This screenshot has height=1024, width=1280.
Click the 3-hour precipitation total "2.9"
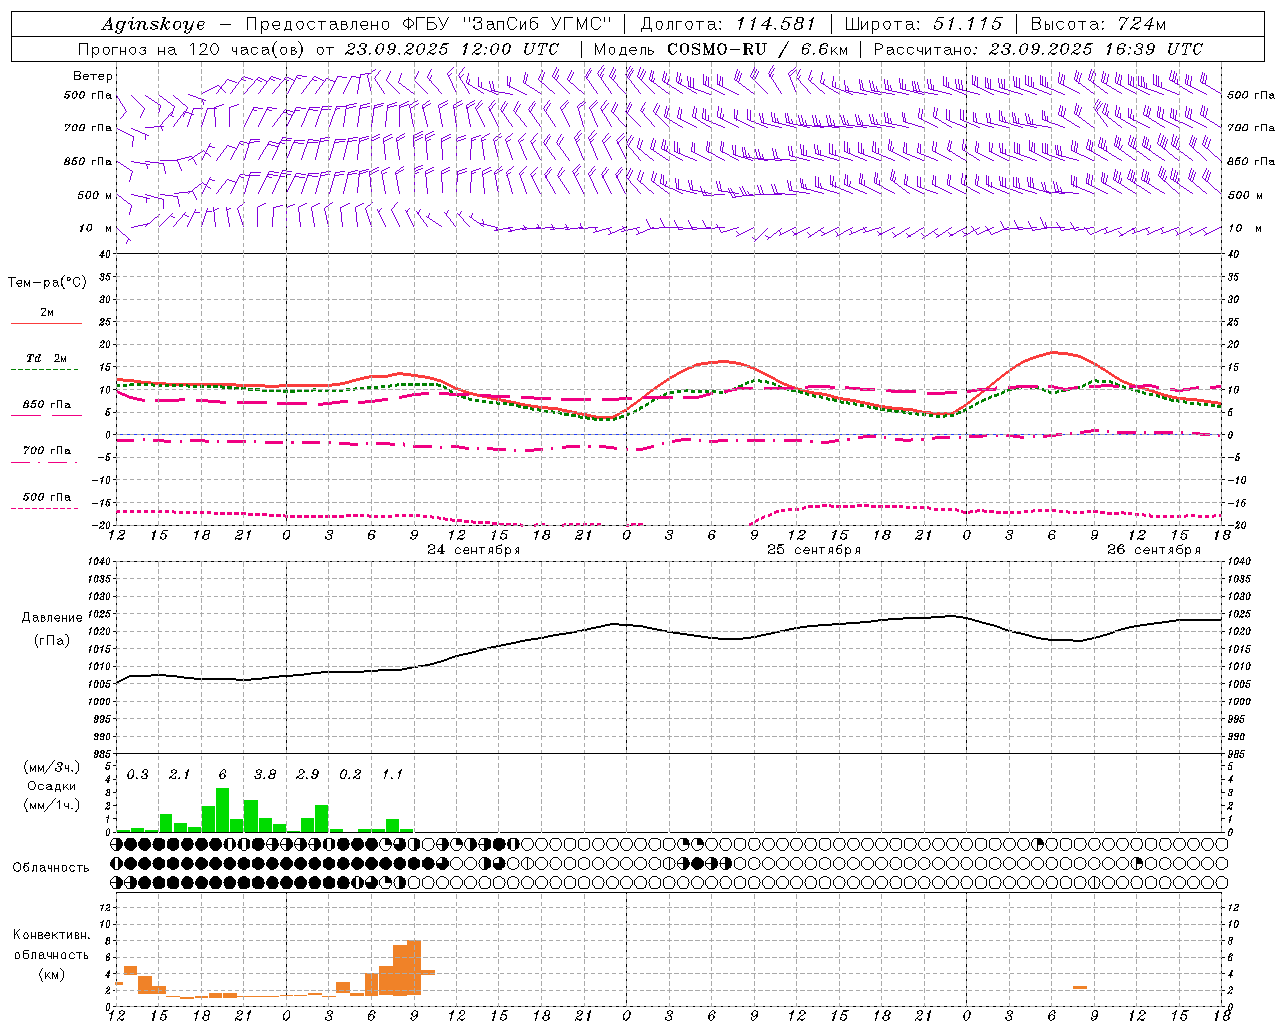click(x=307, y=775)
